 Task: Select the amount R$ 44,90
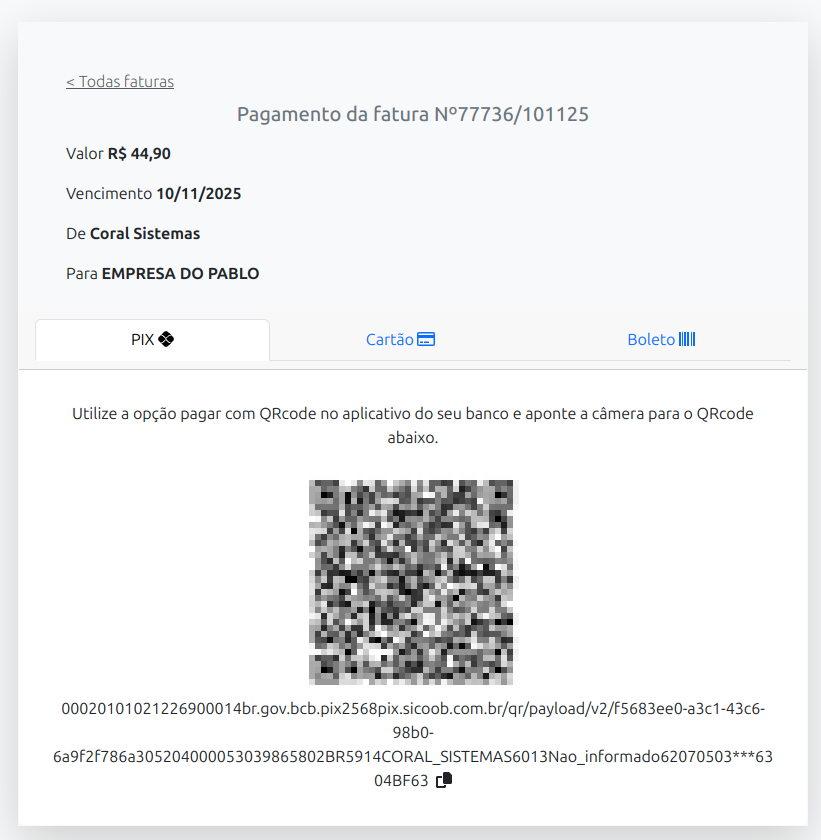(x=139, y=154)
